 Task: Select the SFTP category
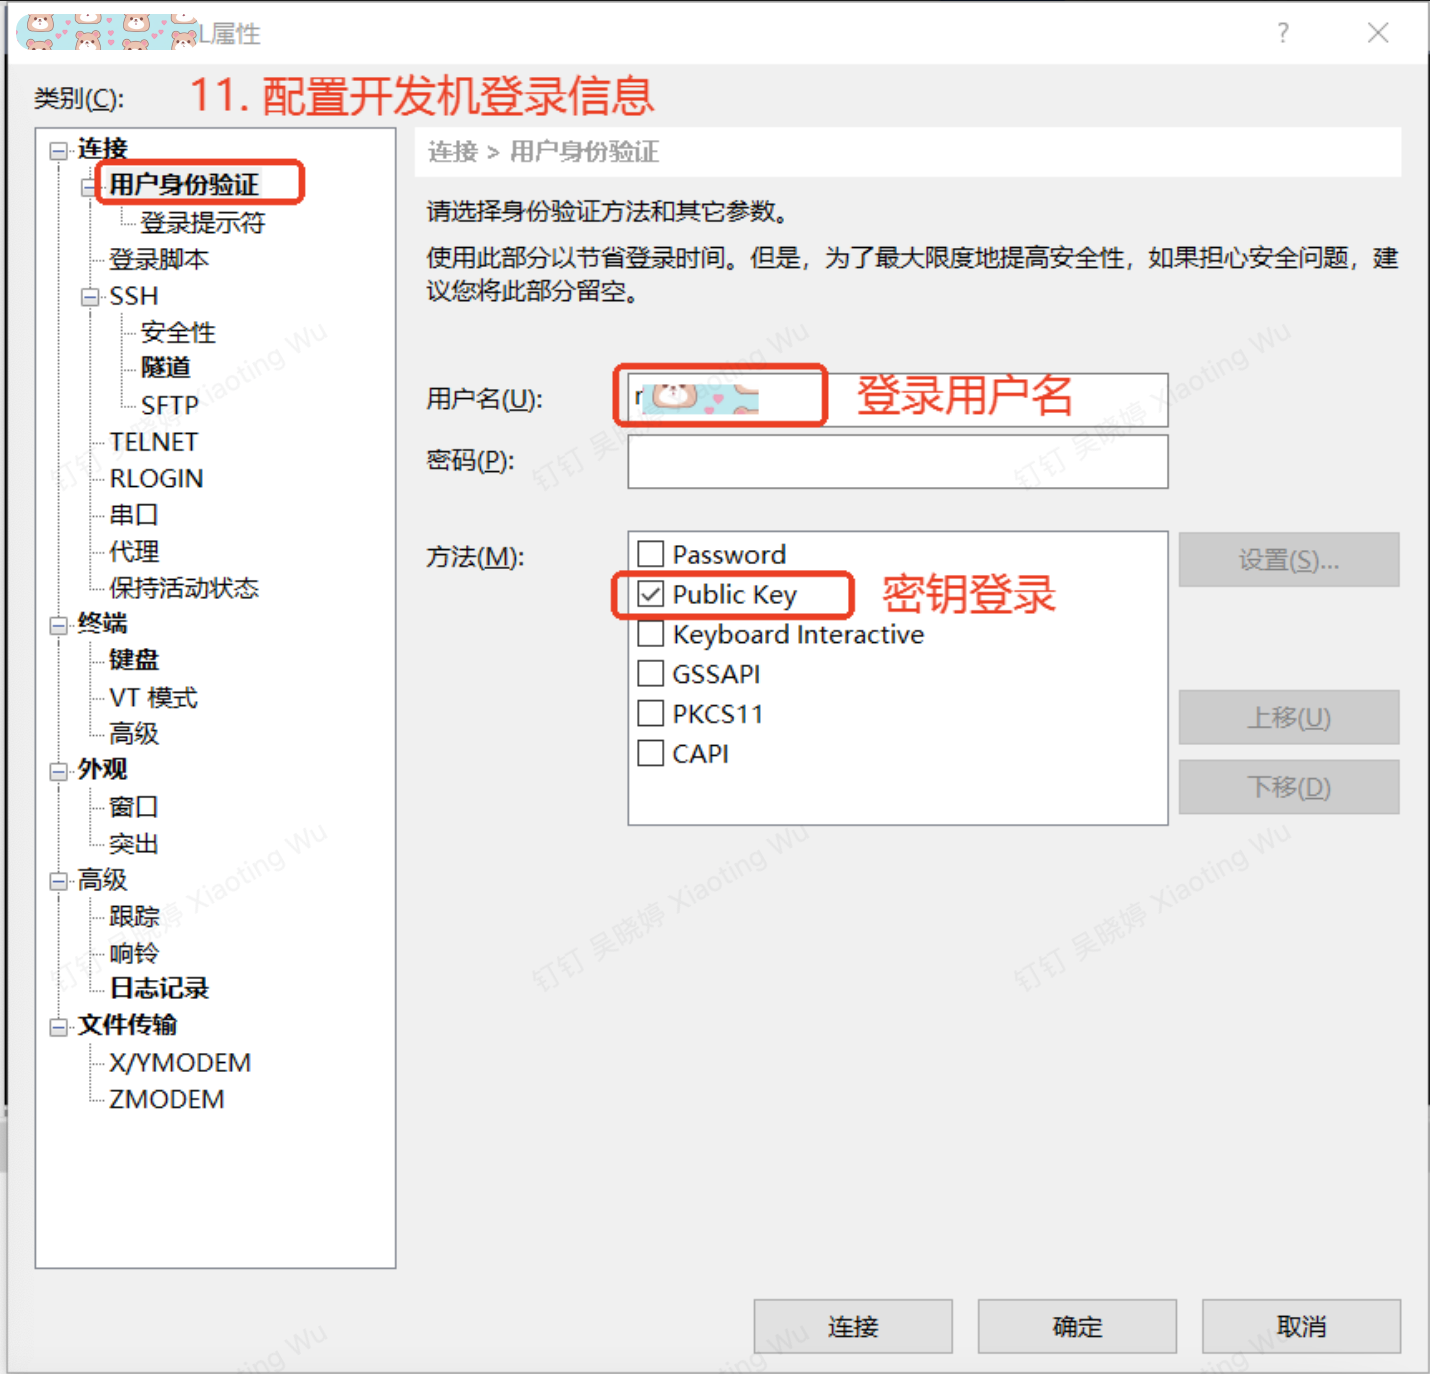coord(170,405)
